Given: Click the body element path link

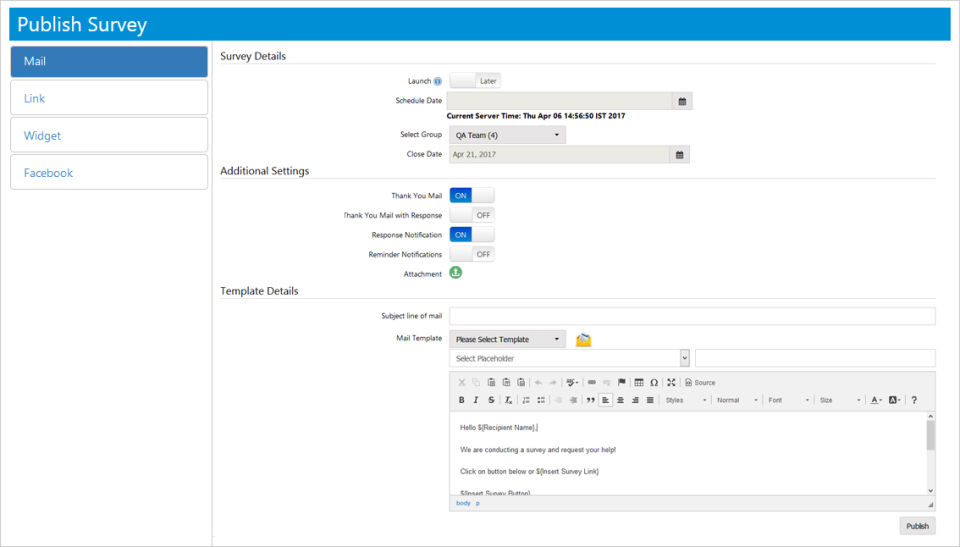Looking at the screenshot, I should pos(463,503).
